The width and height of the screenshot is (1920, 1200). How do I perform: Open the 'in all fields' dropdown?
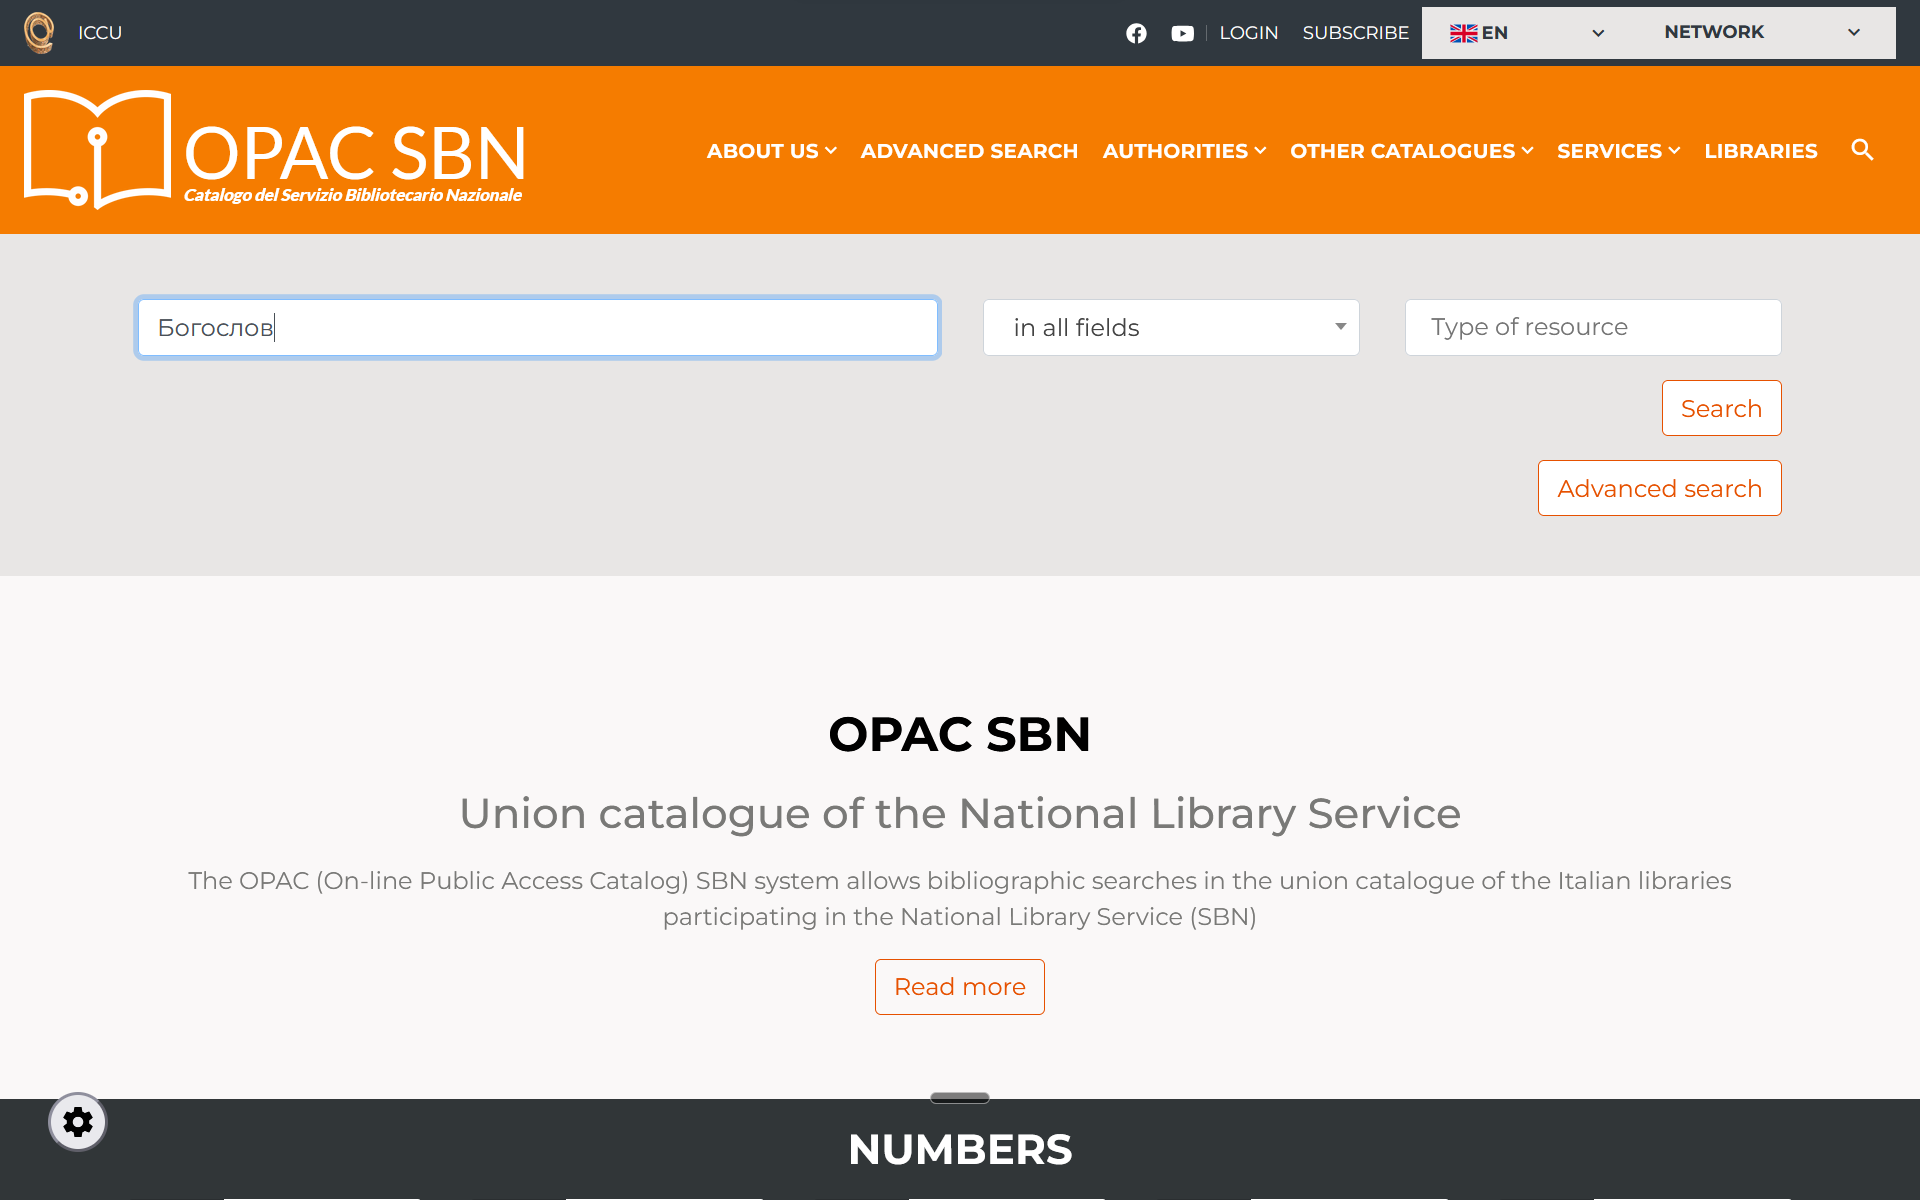1170,328
